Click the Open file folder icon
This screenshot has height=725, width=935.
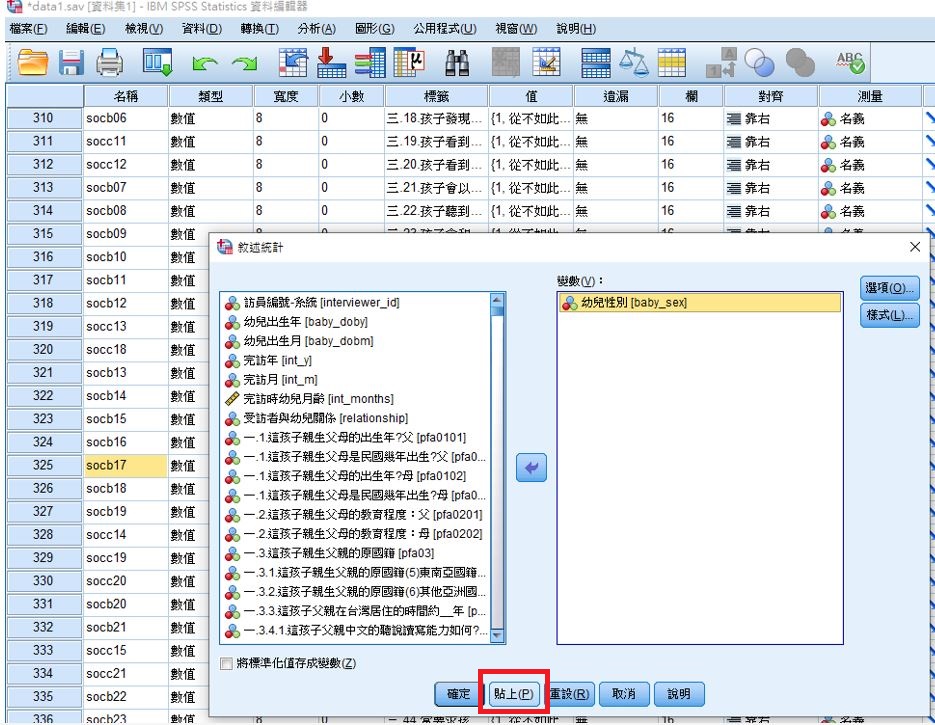click(32, 64)
